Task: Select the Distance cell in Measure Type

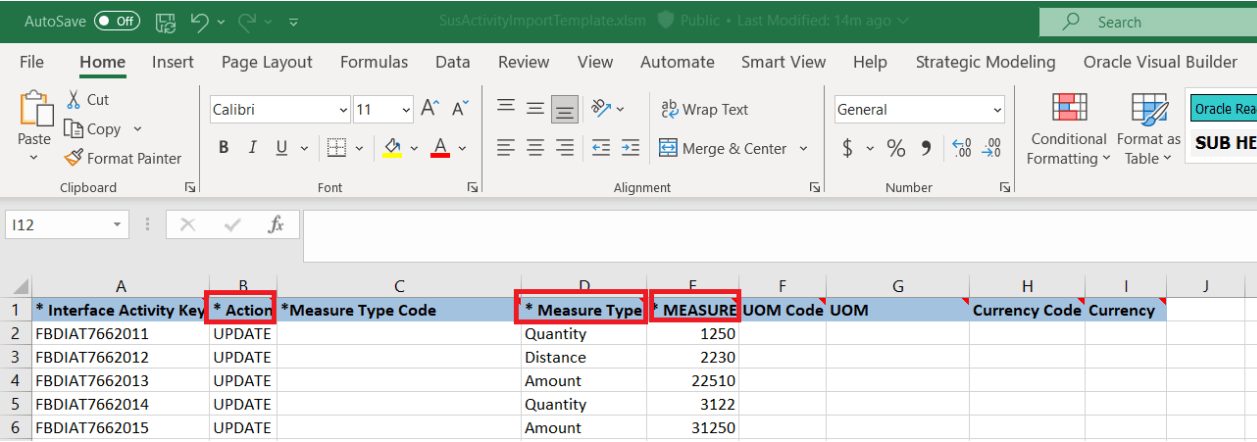Action: (x=584, y=357)
